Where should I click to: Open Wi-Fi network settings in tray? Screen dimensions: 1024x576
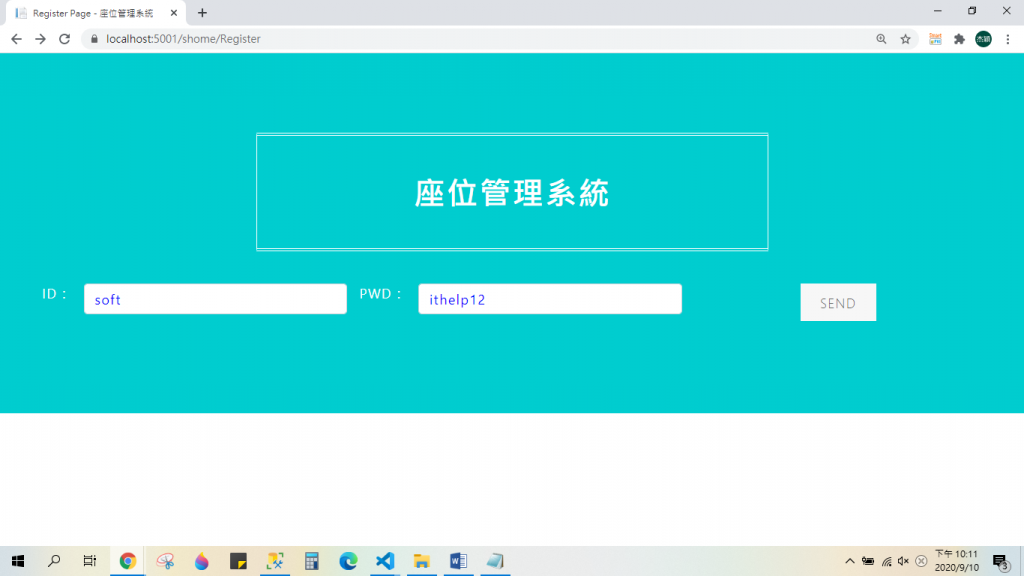(886, 561)
